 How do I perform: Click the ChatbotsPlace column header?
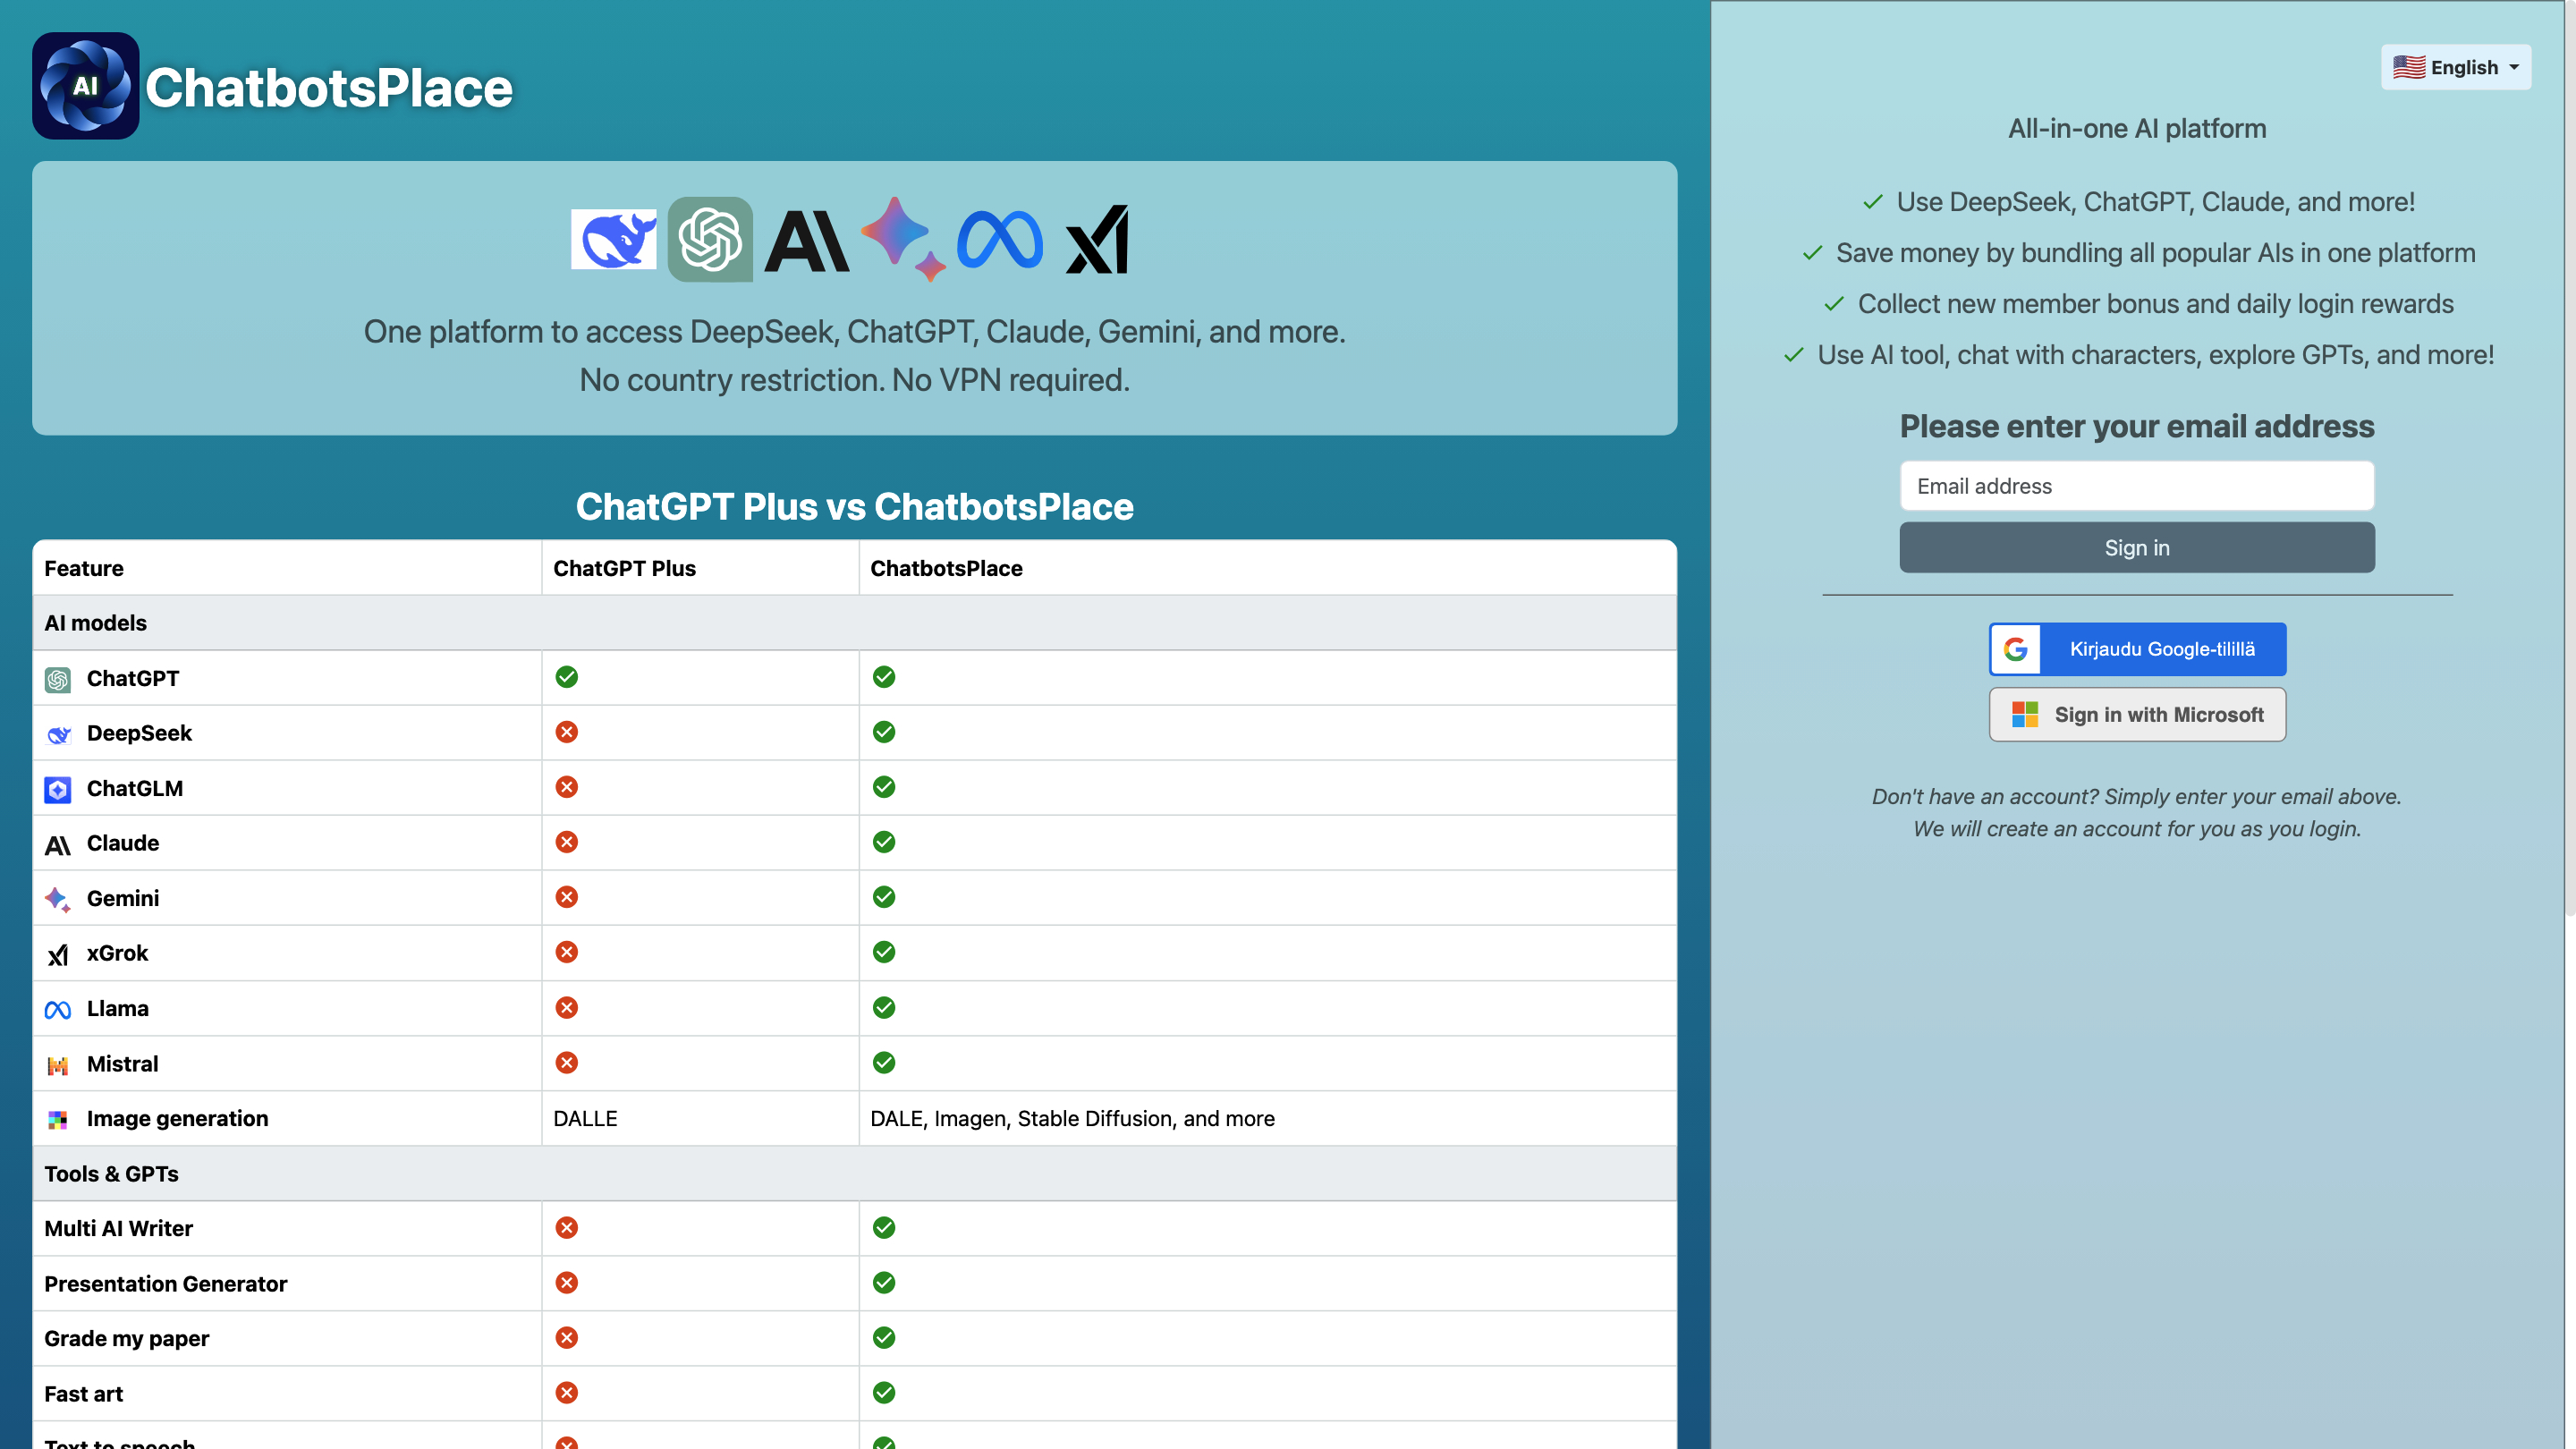(x=946, y=568)
